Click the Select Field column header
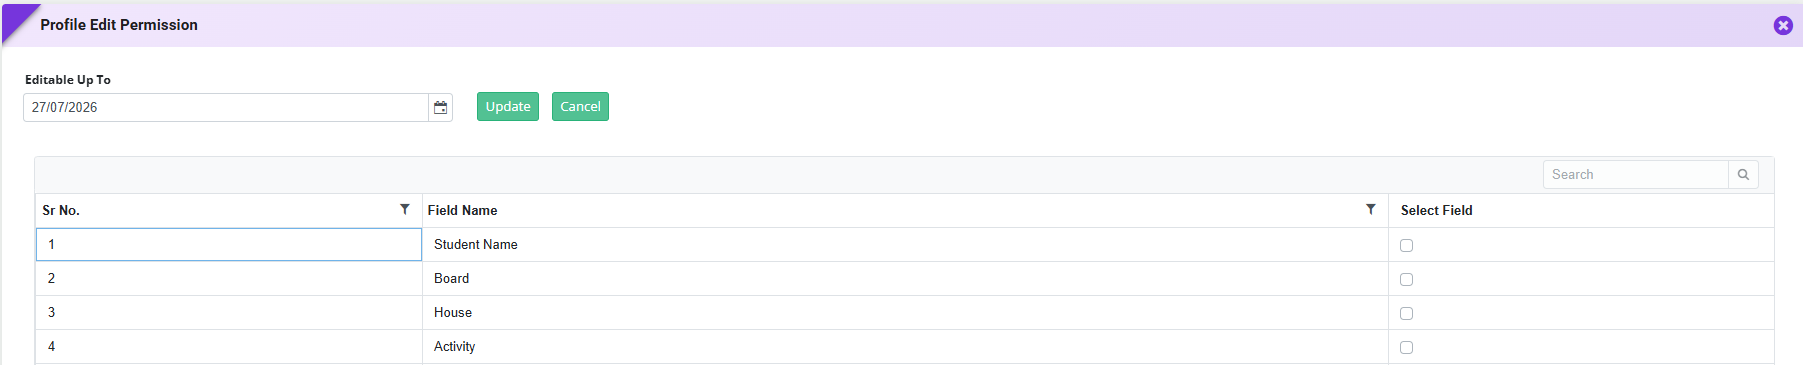 [1436, 210]
